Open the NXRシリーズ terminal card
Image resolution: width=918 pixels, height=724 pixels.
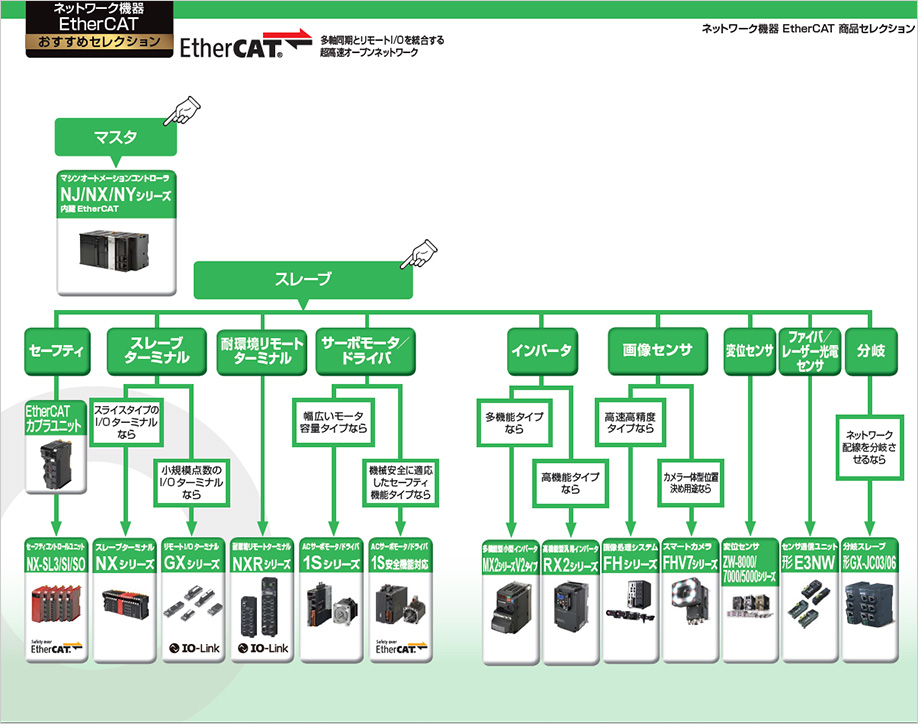click(x=262, y=600)
